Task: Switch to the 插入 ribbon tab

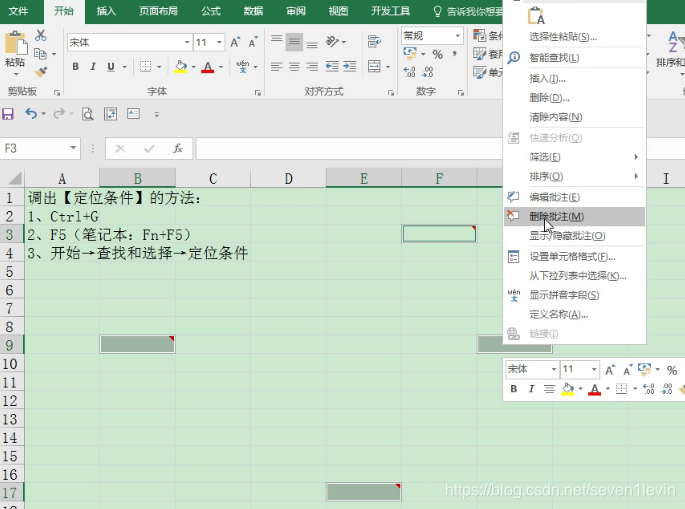Action: (106, 11)
